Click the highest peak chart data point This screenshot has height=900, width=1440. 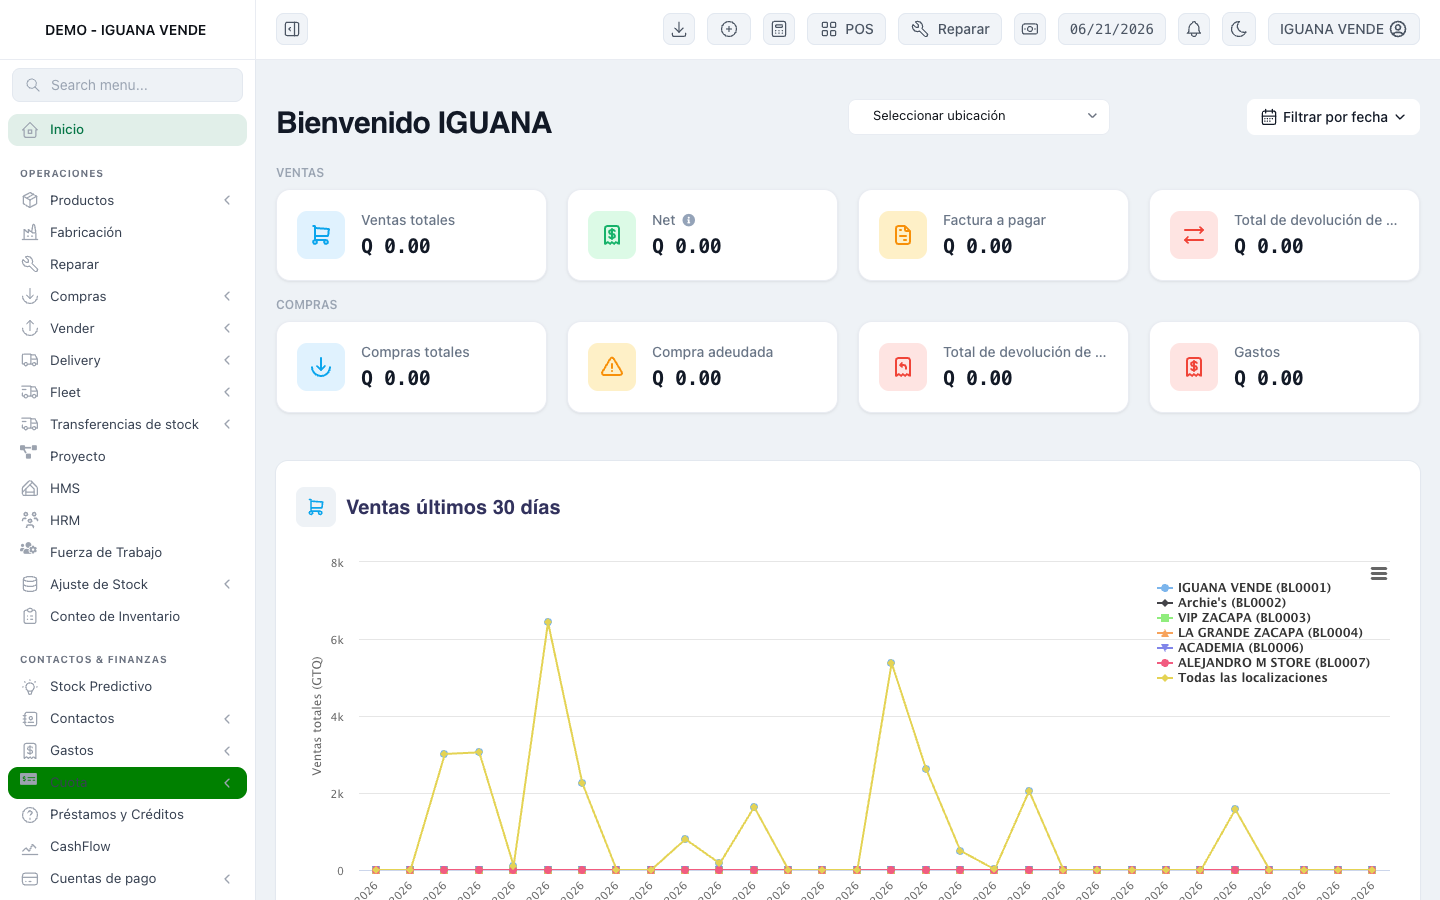(x=548, y=622)
